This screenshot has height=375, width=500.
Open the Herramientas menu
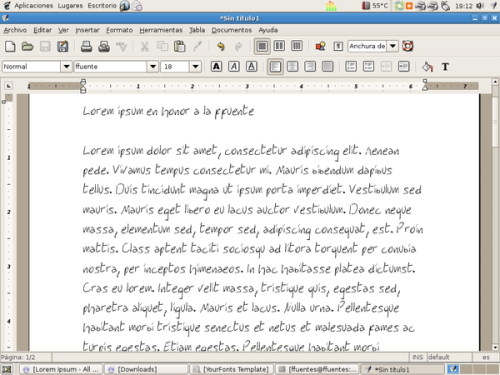(x=161, y=30)
